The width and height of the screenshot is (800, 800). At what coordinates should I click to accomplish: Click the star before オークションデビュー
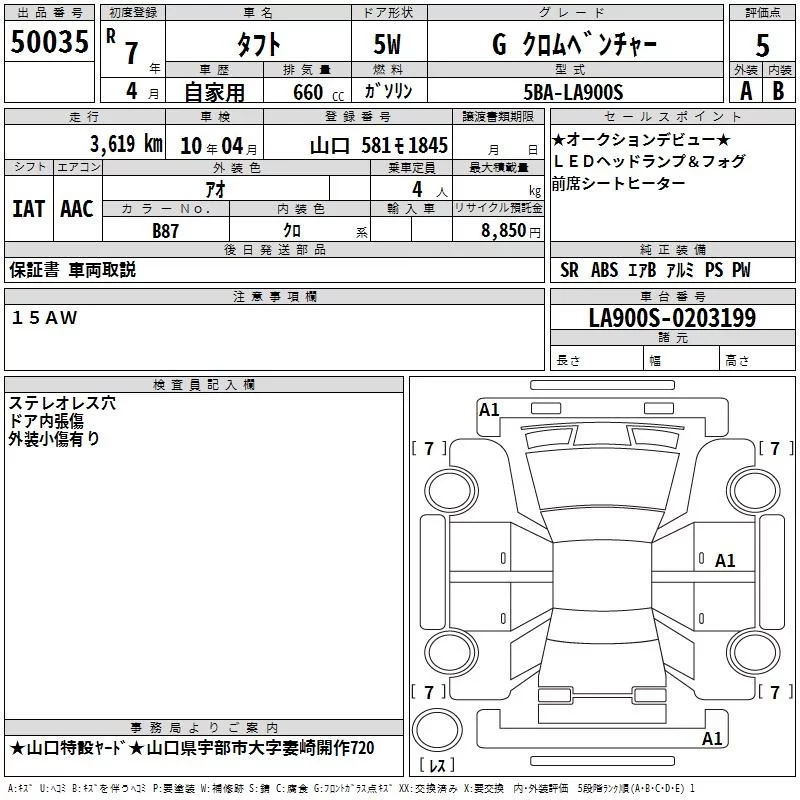558,138
